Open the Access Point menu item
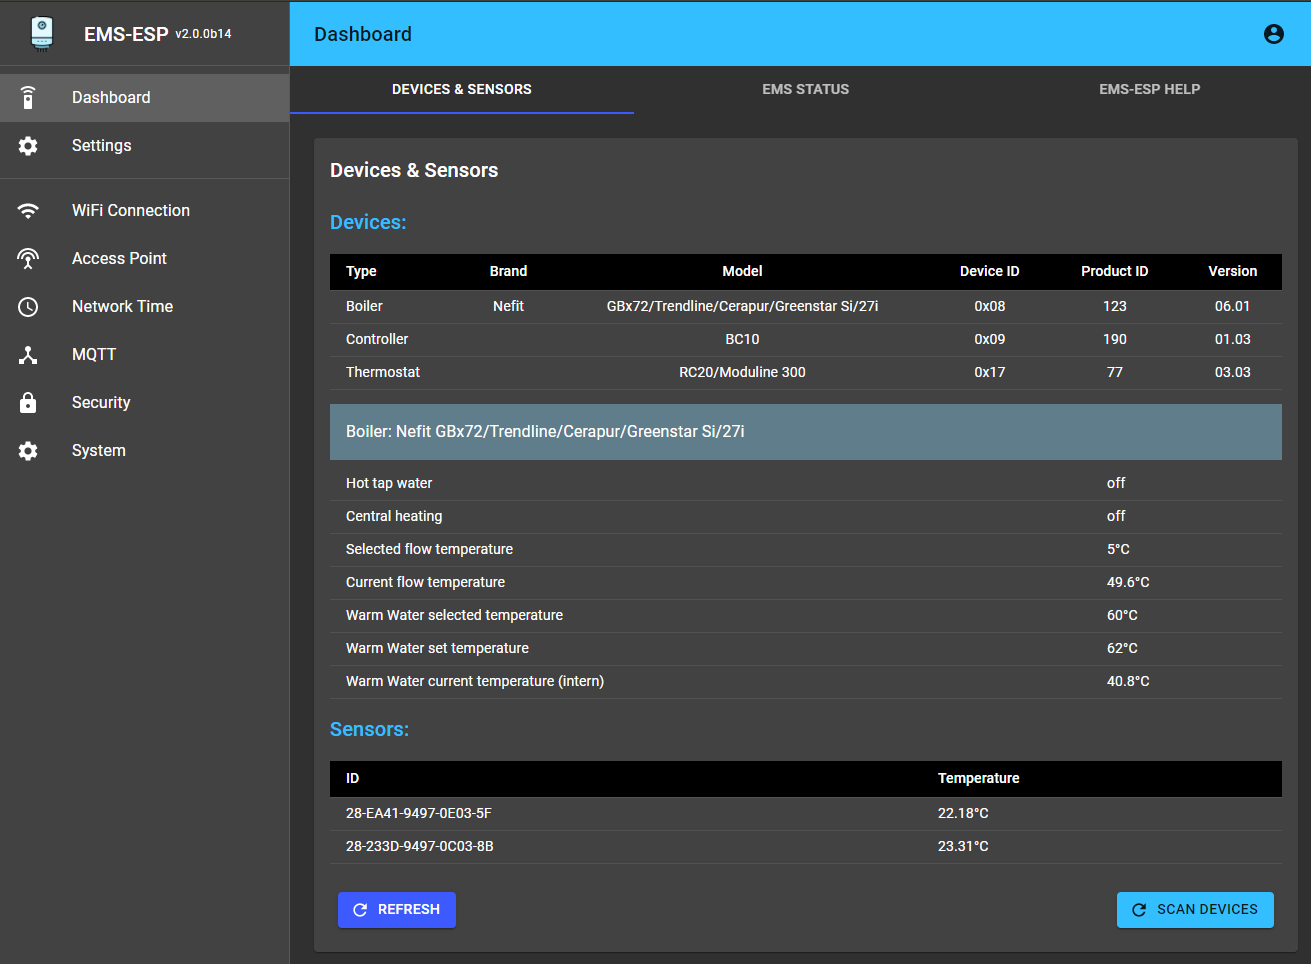The width and height of the screenshot is (1311, 964). 119,259
